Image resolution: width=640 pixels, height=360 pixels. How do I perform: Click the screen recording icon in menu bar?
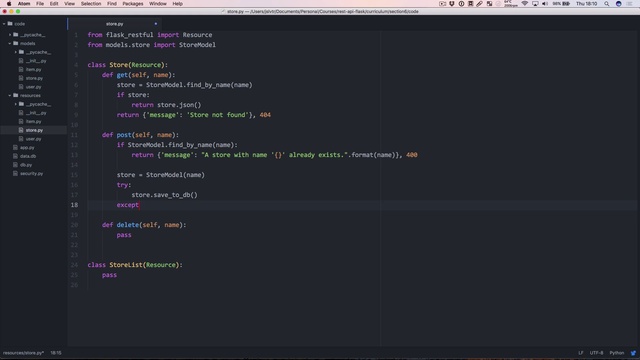coord(442,4)
